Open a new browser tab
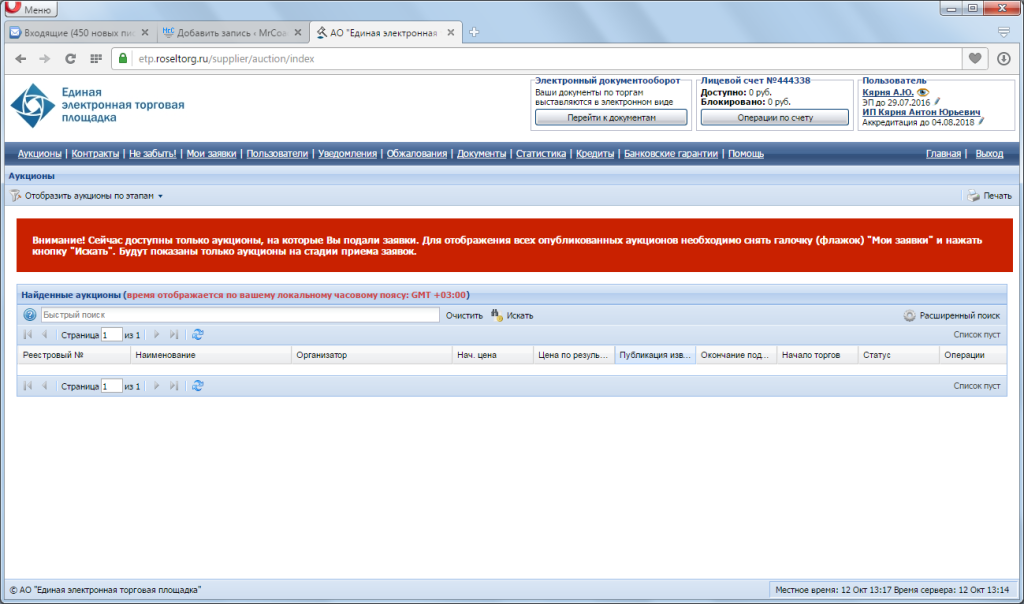 [474, 32]
